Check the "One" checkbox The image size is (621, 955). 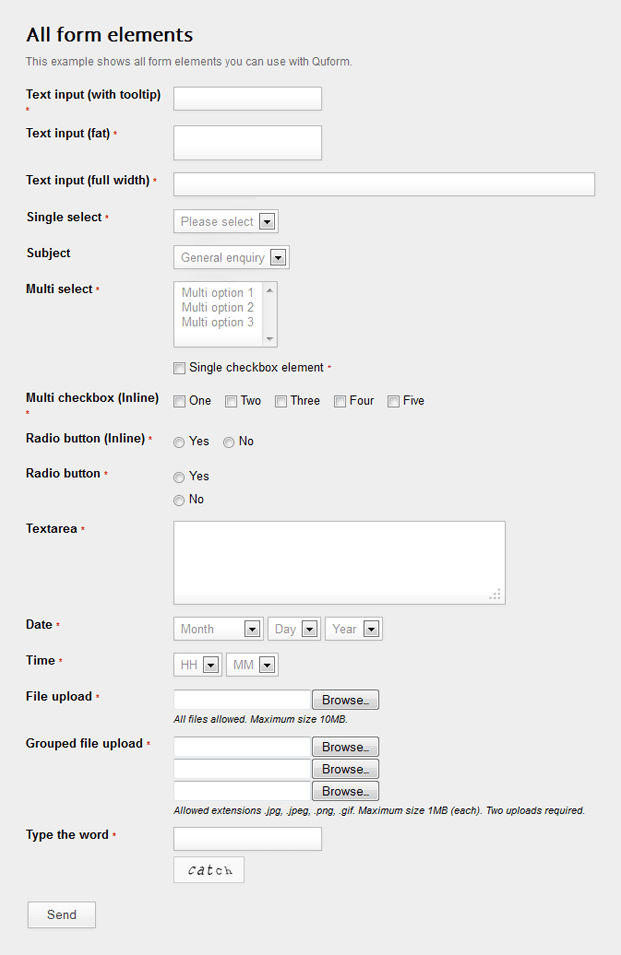pyautogui.click(x=179, y=400)
